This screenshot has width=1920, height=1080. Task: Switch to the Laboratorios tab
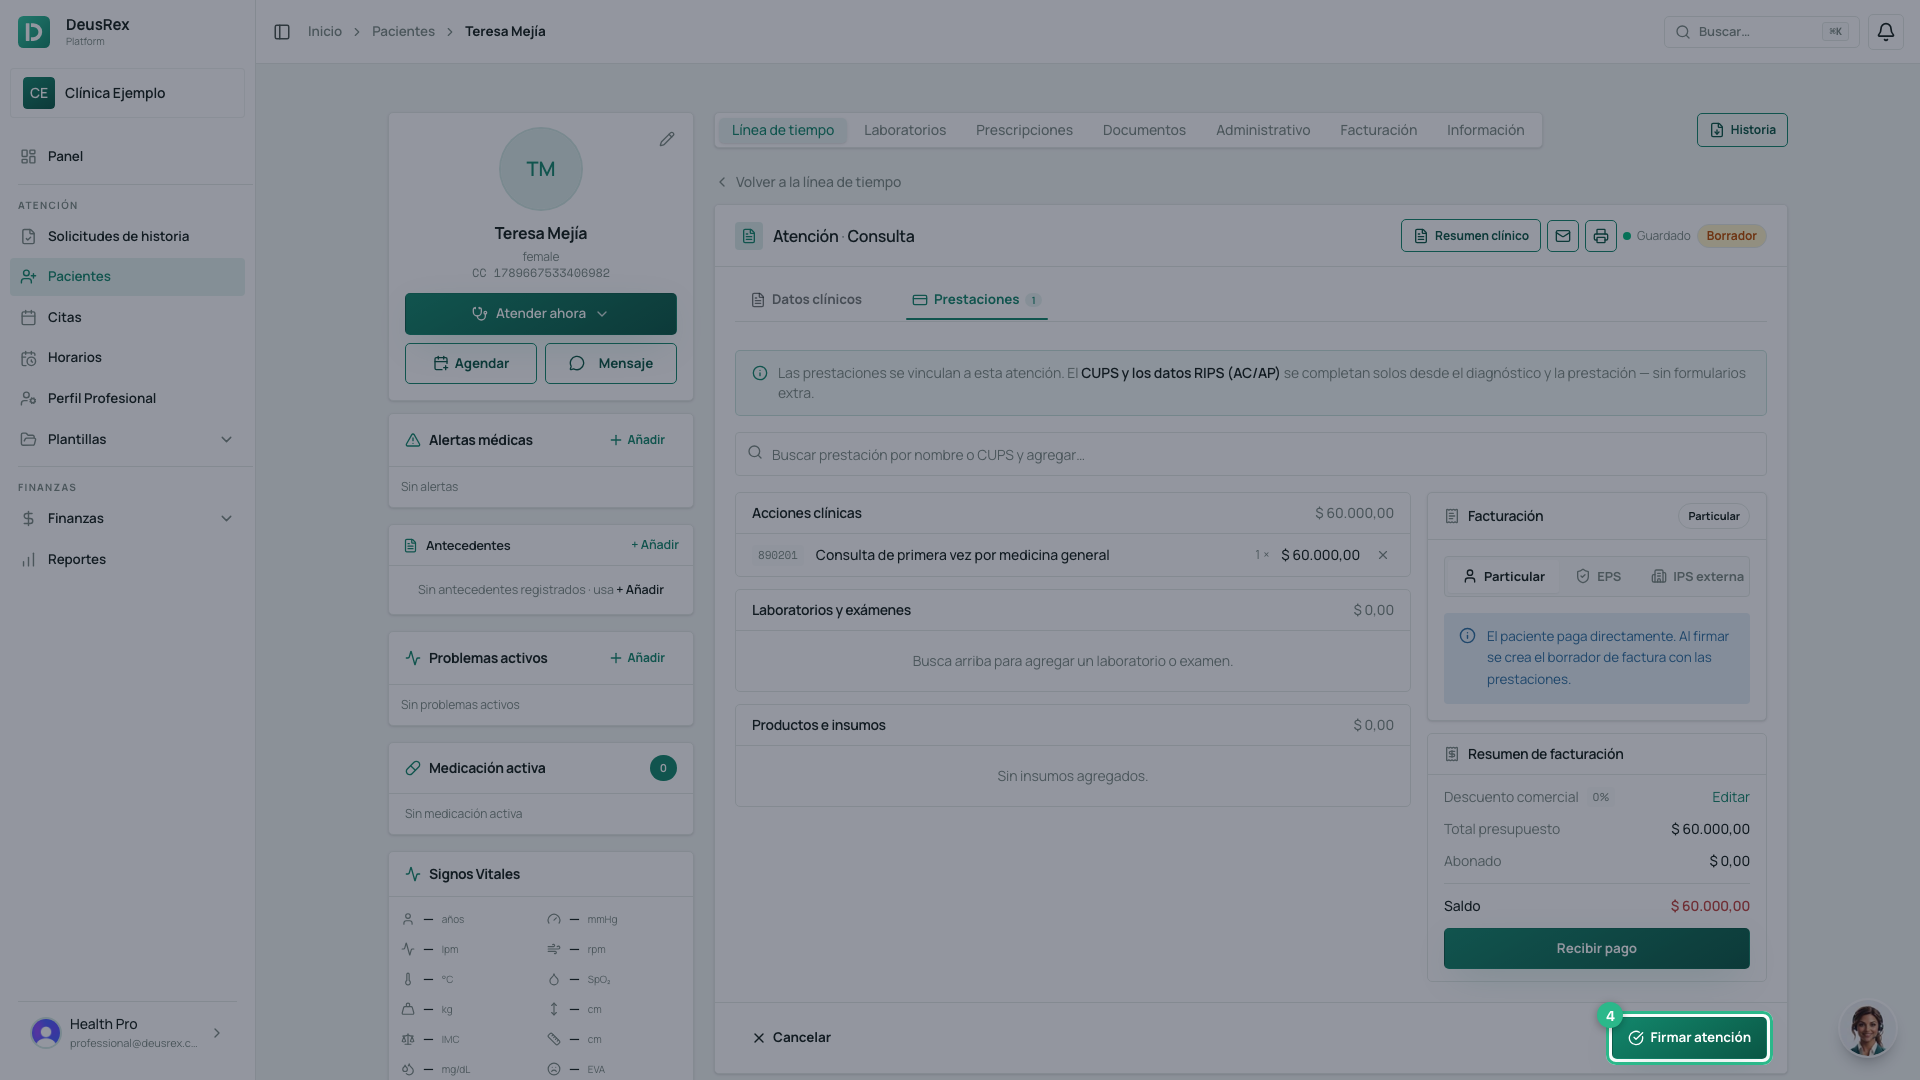(905, 131)
